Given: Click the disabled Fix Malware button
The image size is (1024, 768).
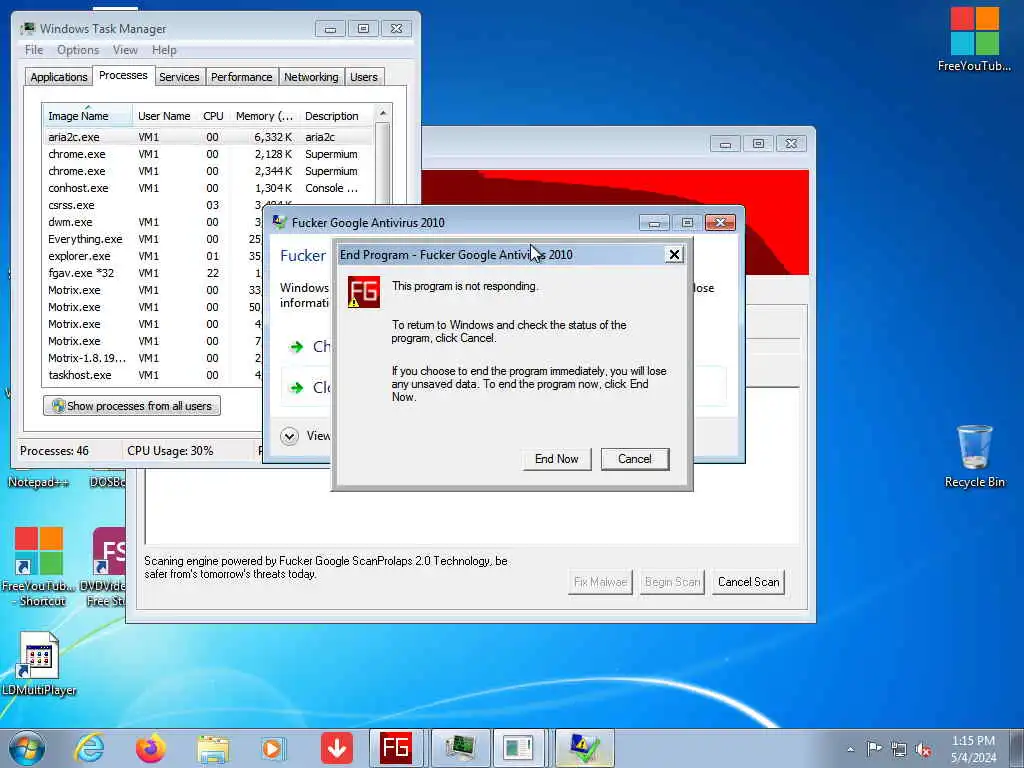Looking at the screenshot, I should (x=600, y=582).
